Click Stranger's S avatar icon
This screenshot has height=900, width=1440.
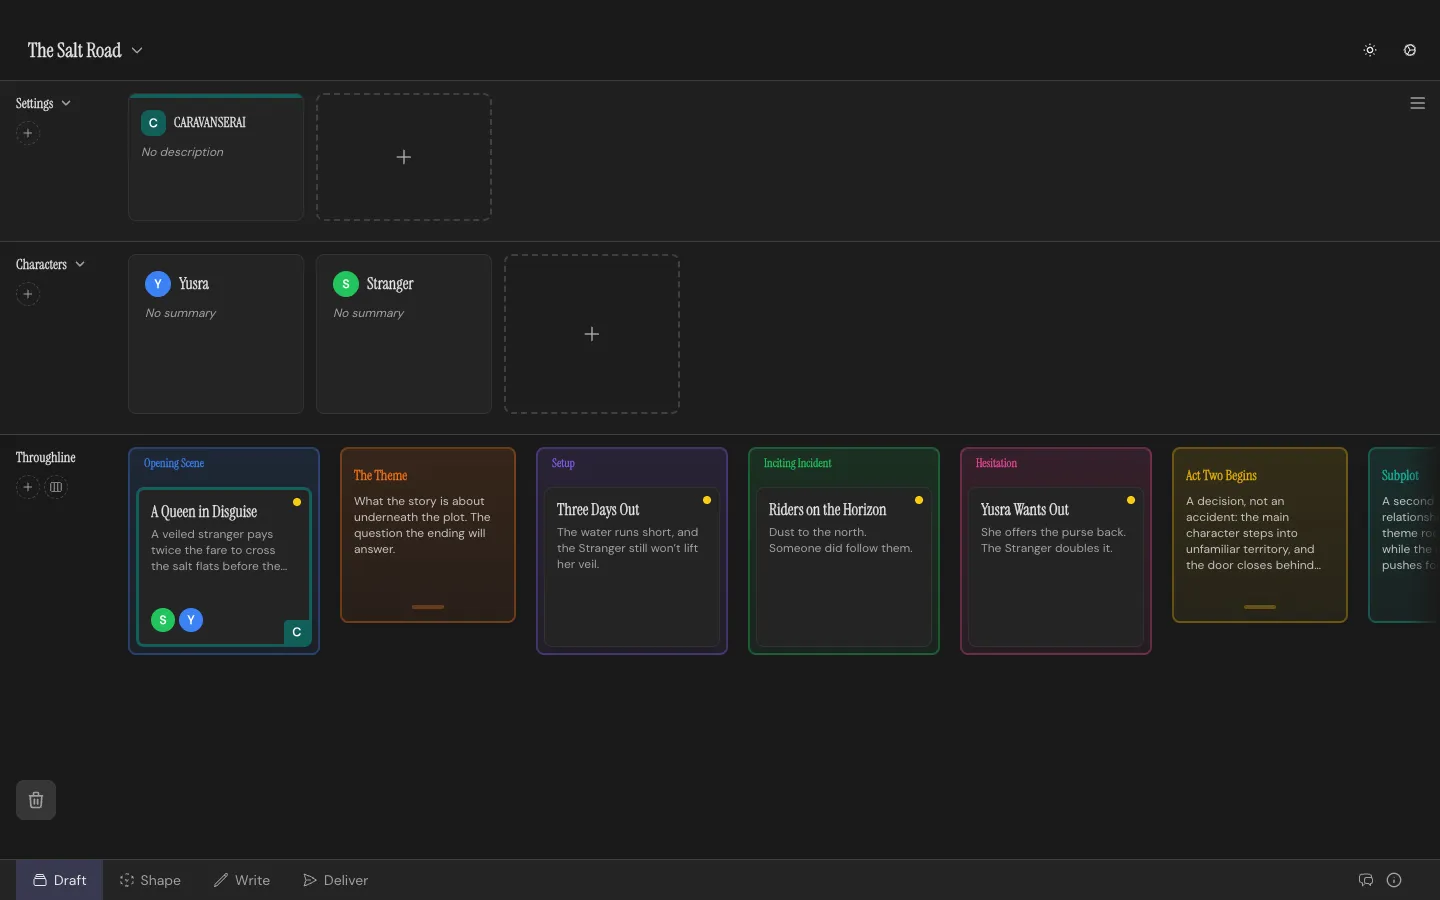coord(345,284)
